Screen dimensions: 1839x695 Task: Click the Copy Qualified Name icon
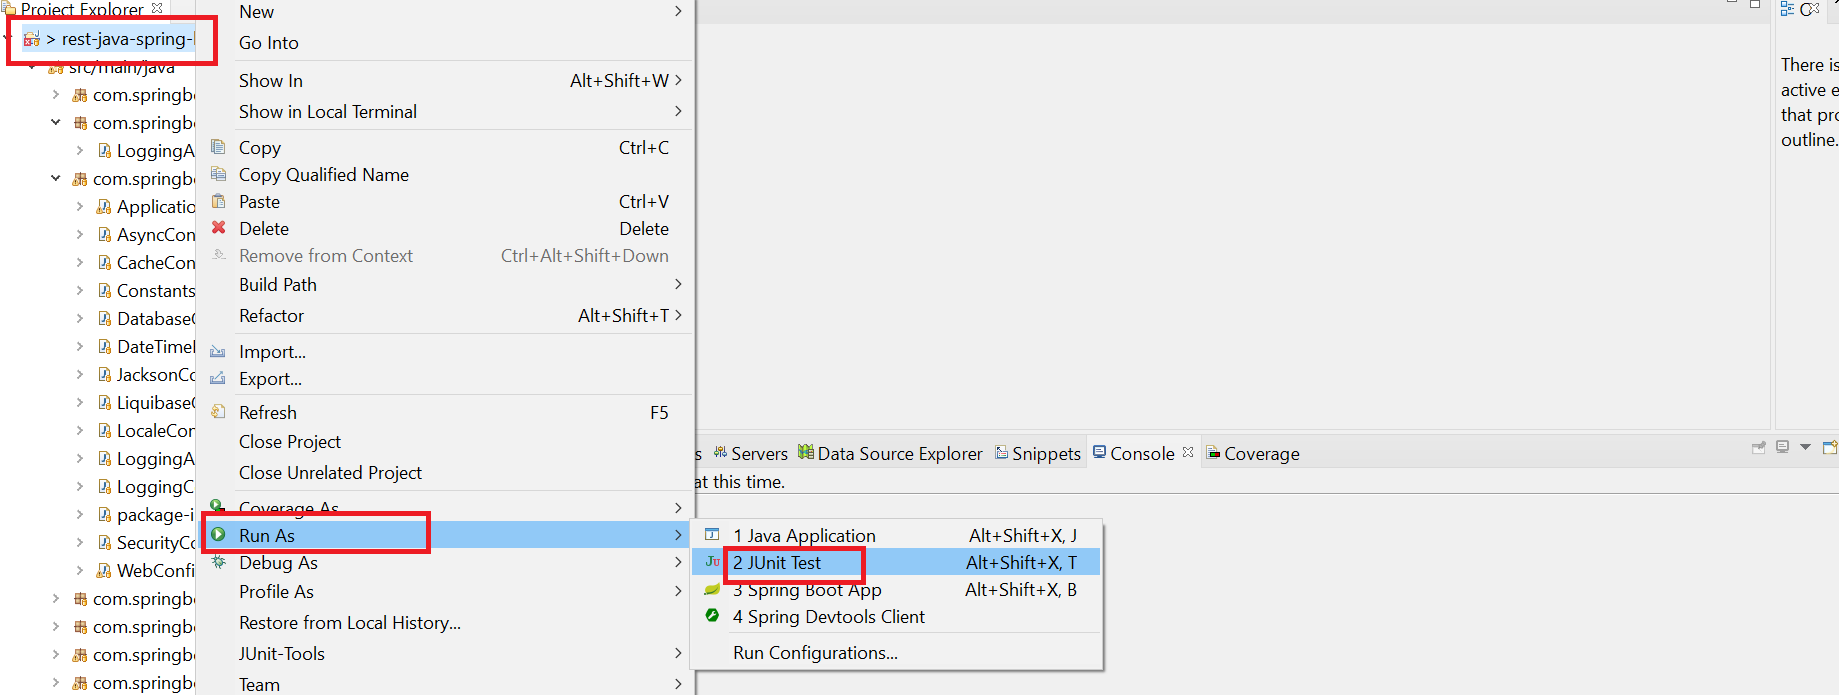click(x=218, y=174)
